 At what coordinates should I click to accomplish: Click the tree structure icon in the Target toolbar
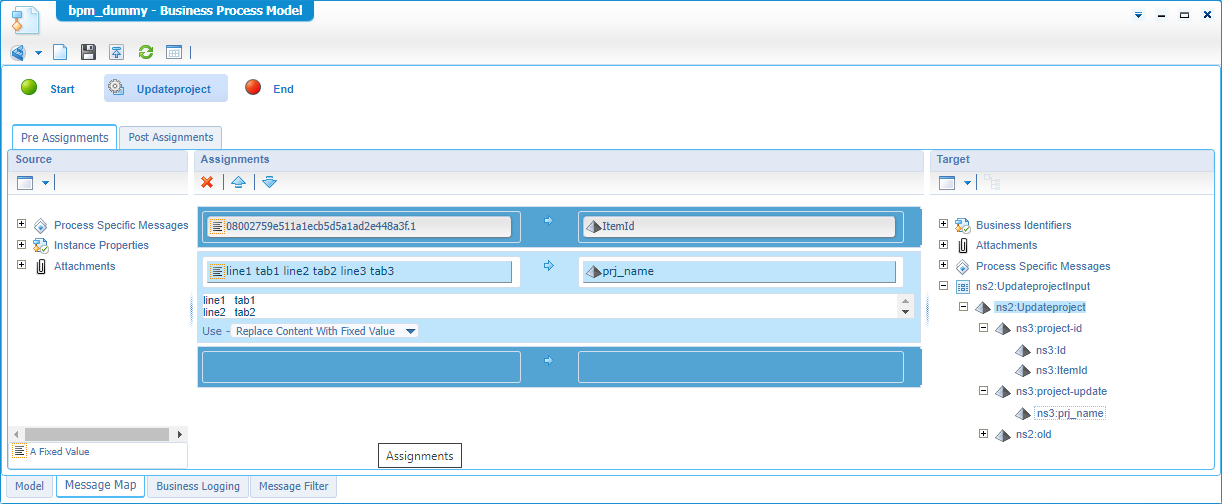992,182
